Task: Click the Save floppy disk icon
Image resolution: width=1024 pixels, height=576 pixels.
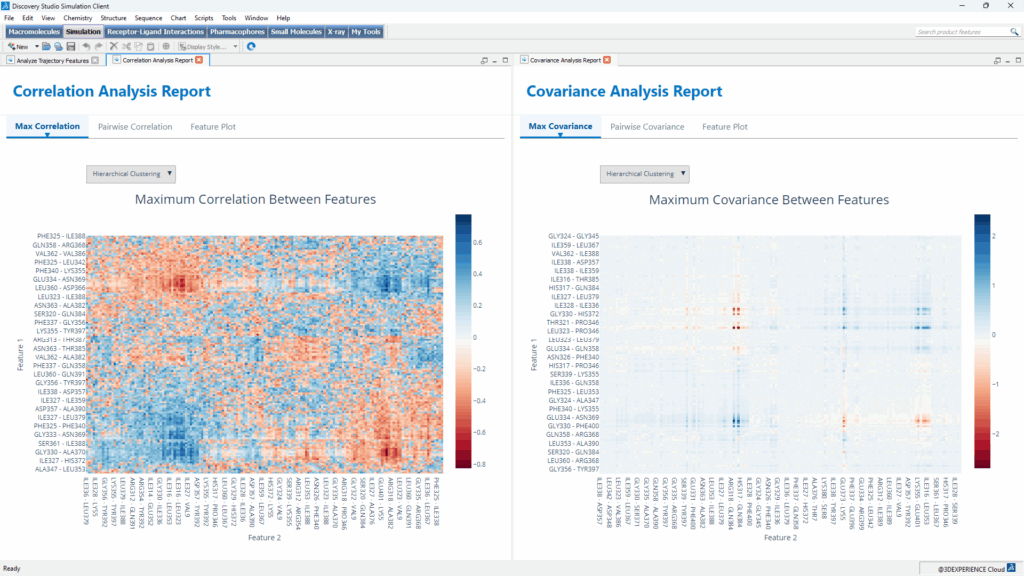Action: pos(71,46)
